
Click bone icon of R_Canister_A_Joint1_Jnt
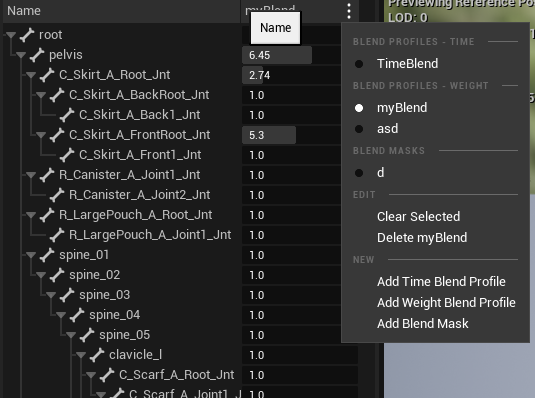[x=47, y=175]
